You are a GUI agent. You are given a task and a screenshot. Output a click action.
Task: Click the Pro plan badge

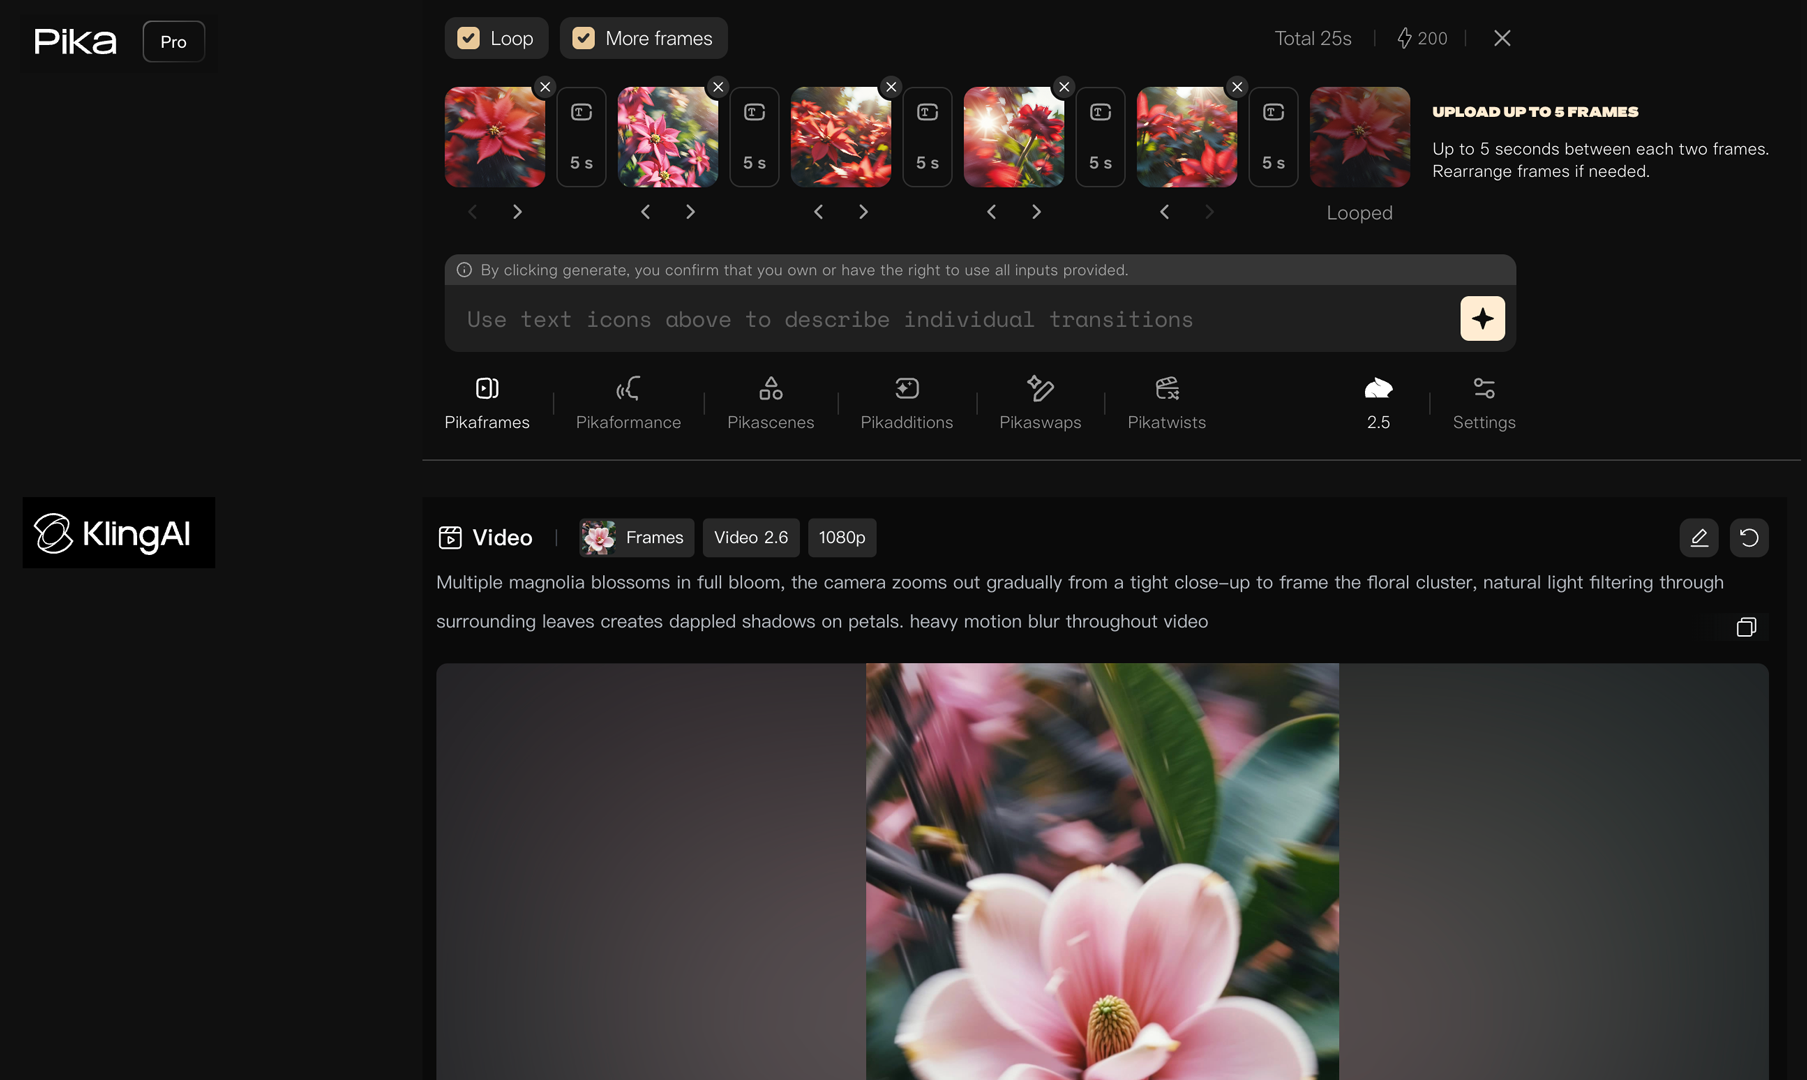point(174,42)
